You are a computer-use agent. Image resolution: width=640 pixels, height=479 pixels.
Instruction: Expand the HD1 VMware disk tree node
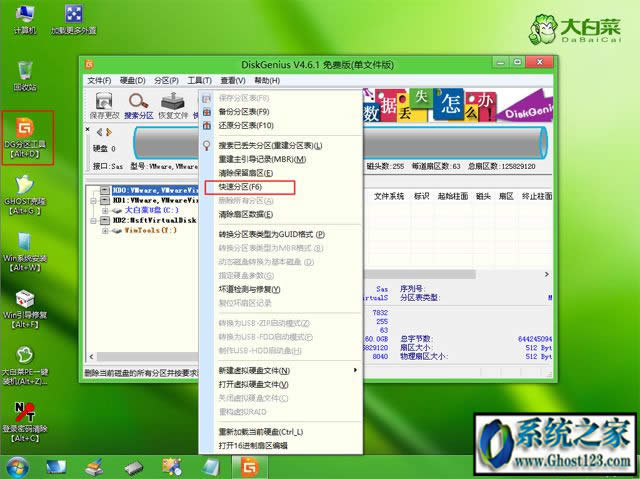(92, 200)
